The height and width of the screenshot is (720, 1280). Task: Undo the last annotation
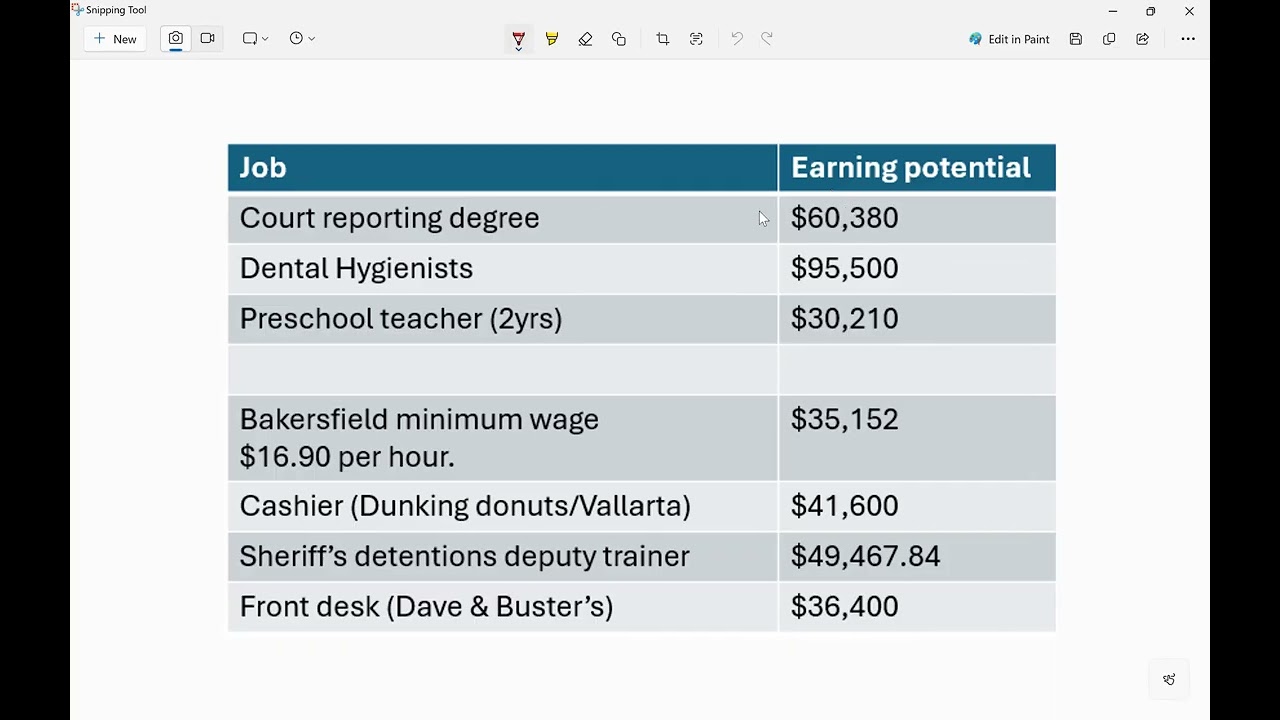(737, 39)
